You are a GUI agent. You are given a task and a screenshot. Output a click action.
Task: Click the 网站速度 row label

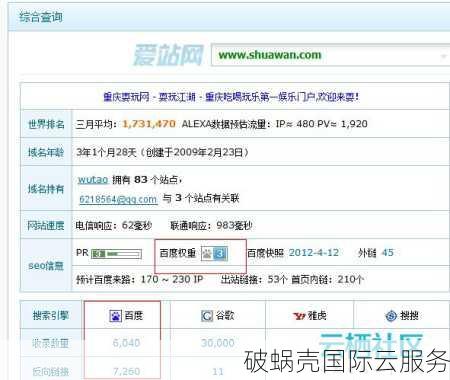click(x=46, y=226)
